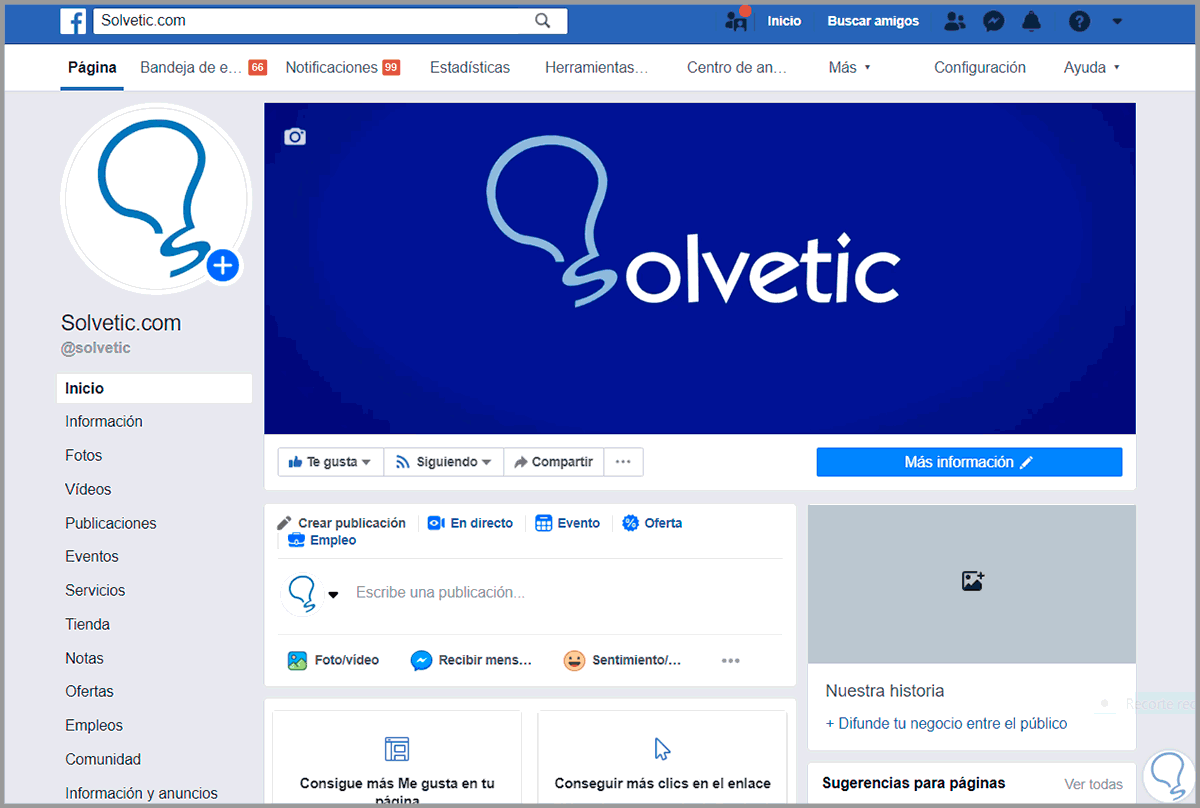The width and height of the screenshot is (1200, 808).
Task: Open the quick help question mark icon
Action: [1079, 21]
